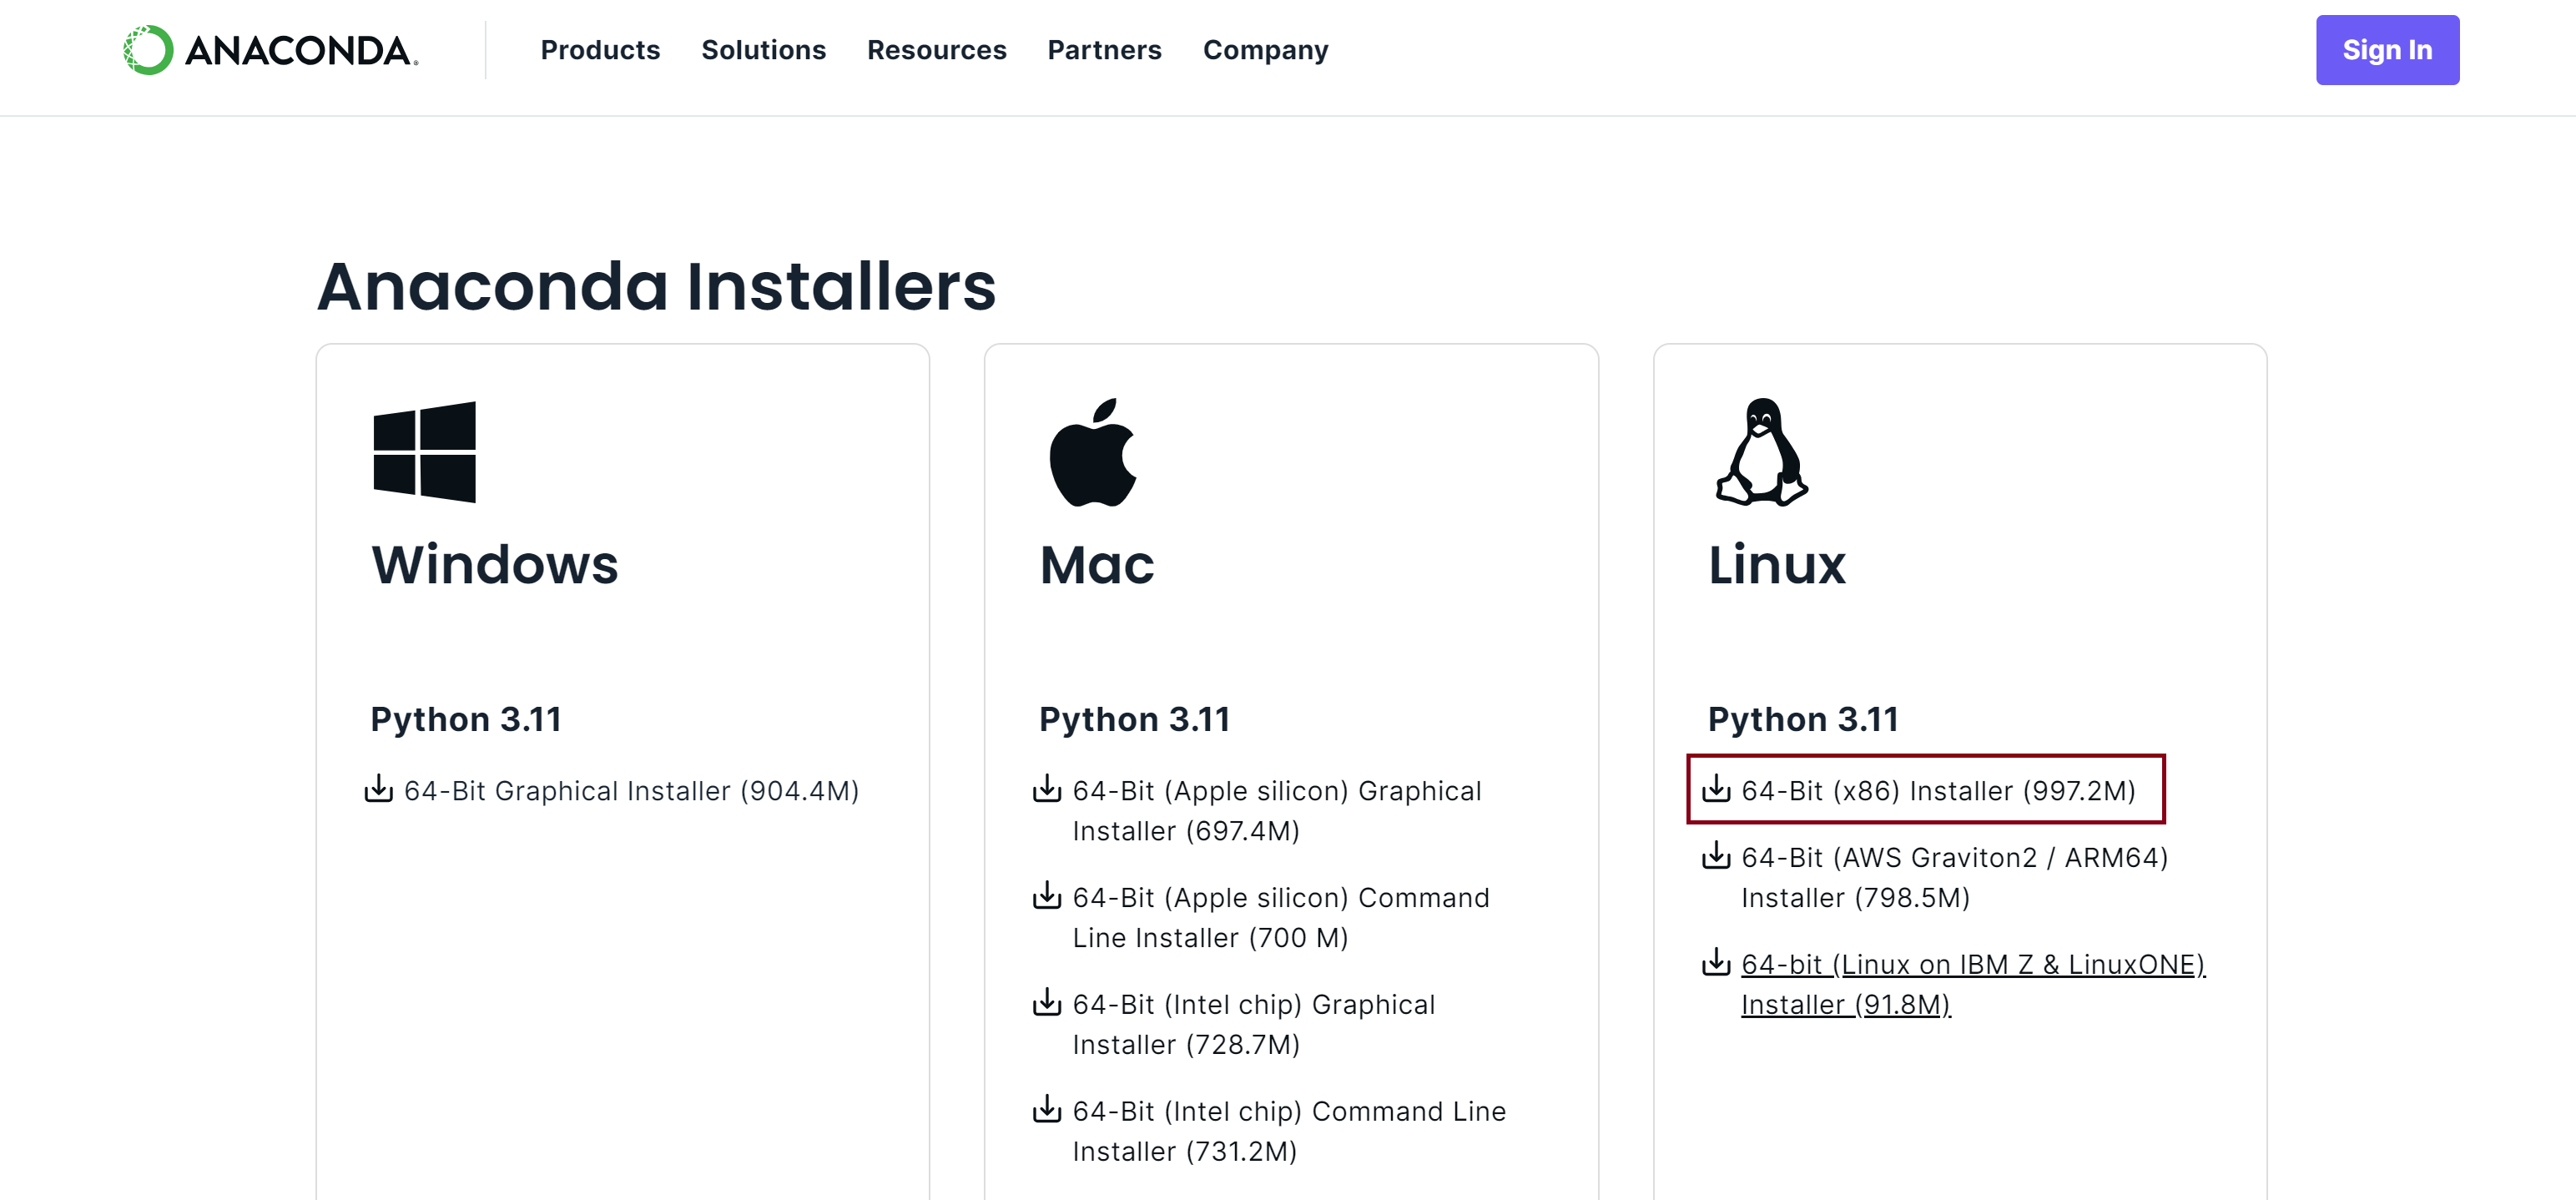The height and width of the screenshot is (1200, 2576).
Task: Download Intel chip Graphical Installer (728.7M)
Action: pyautogui.click(x=1254, y=1025)
